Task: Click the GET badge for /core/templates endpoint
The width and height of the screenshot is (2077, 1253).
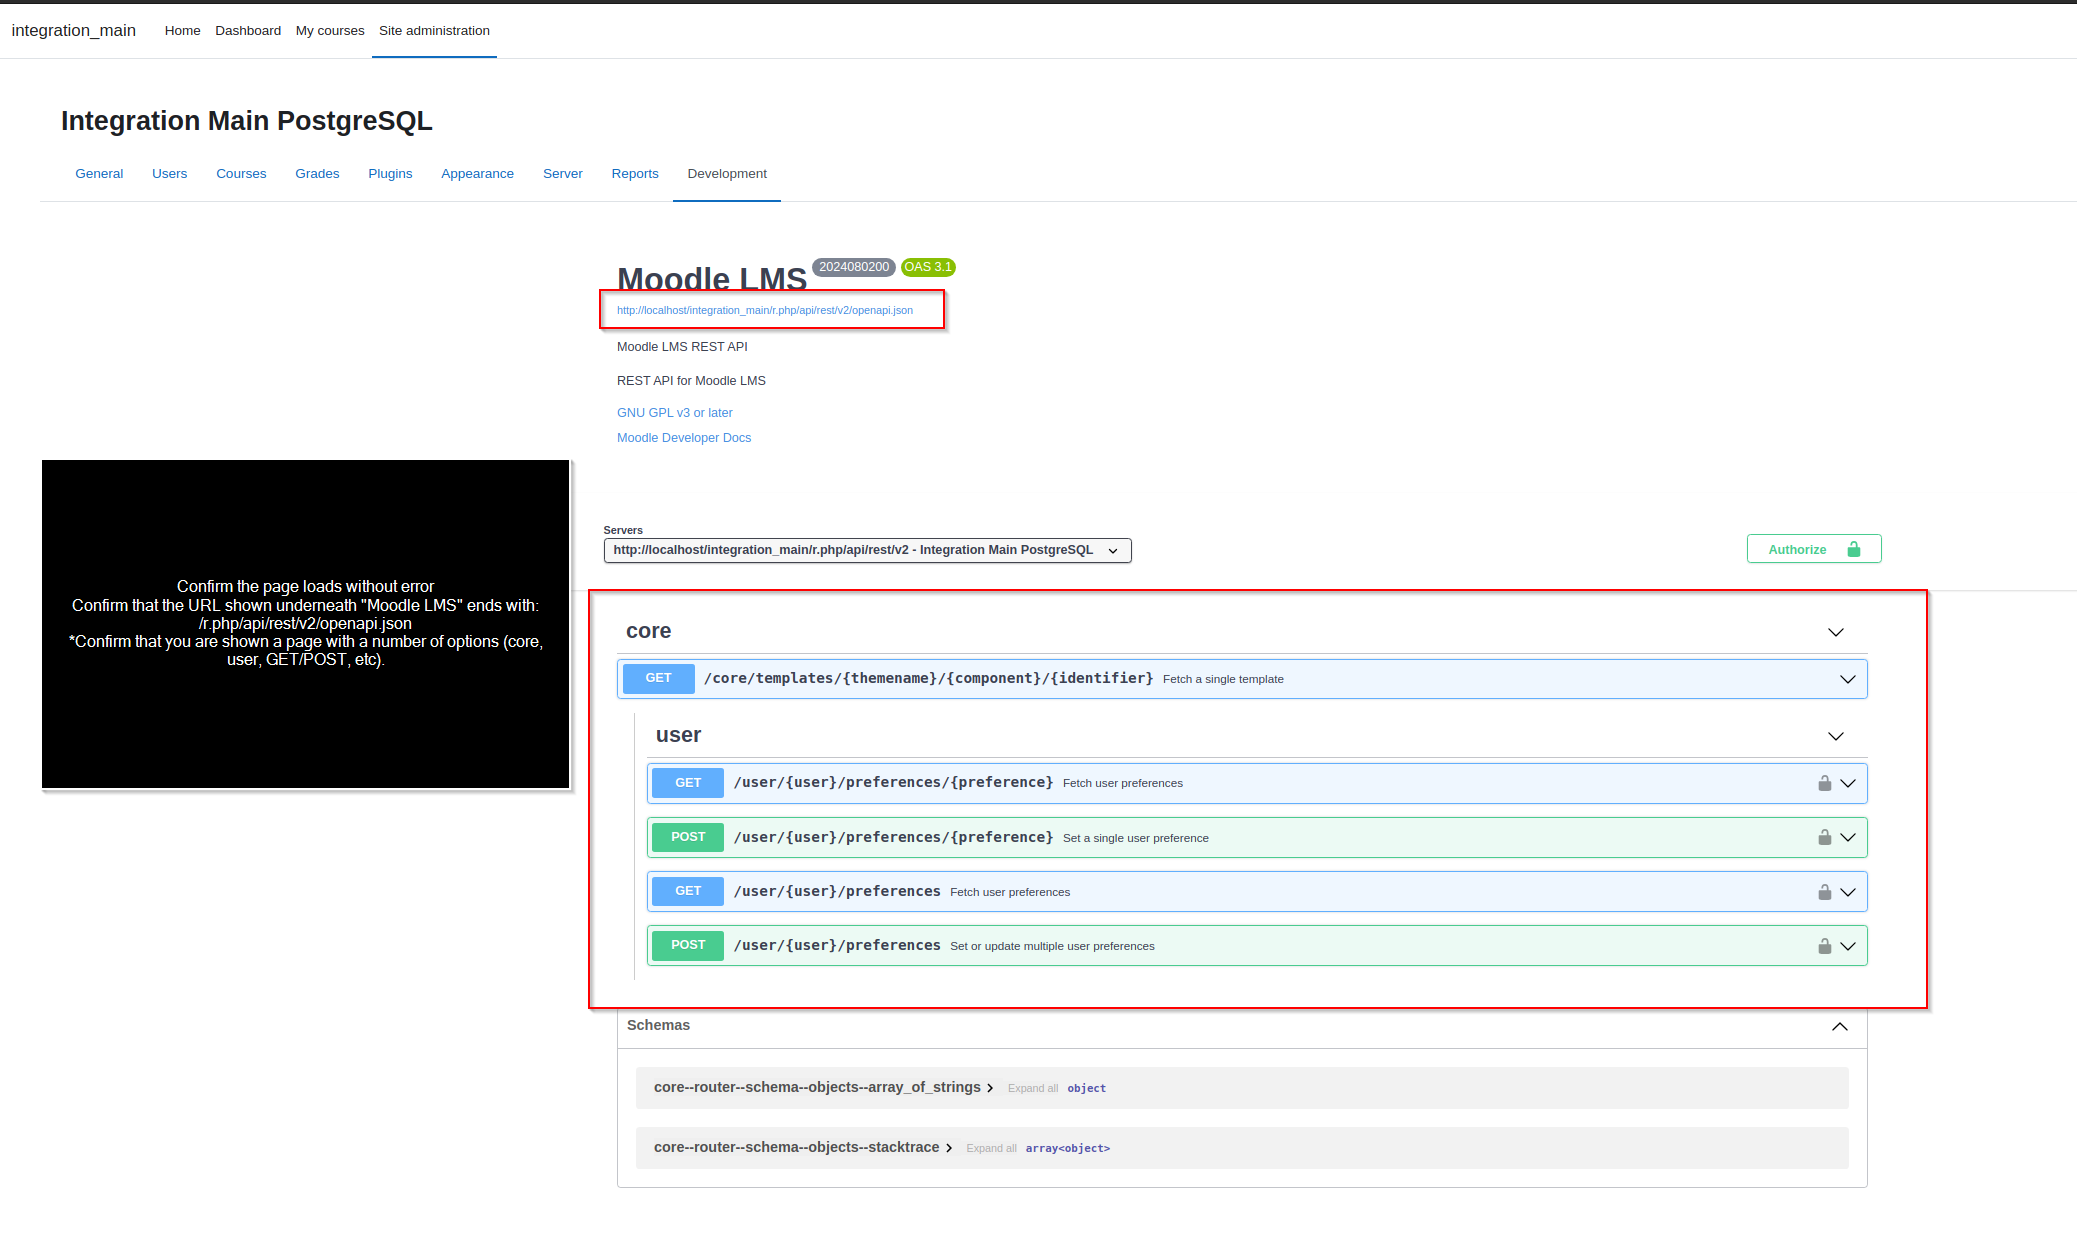Action: 658,678
